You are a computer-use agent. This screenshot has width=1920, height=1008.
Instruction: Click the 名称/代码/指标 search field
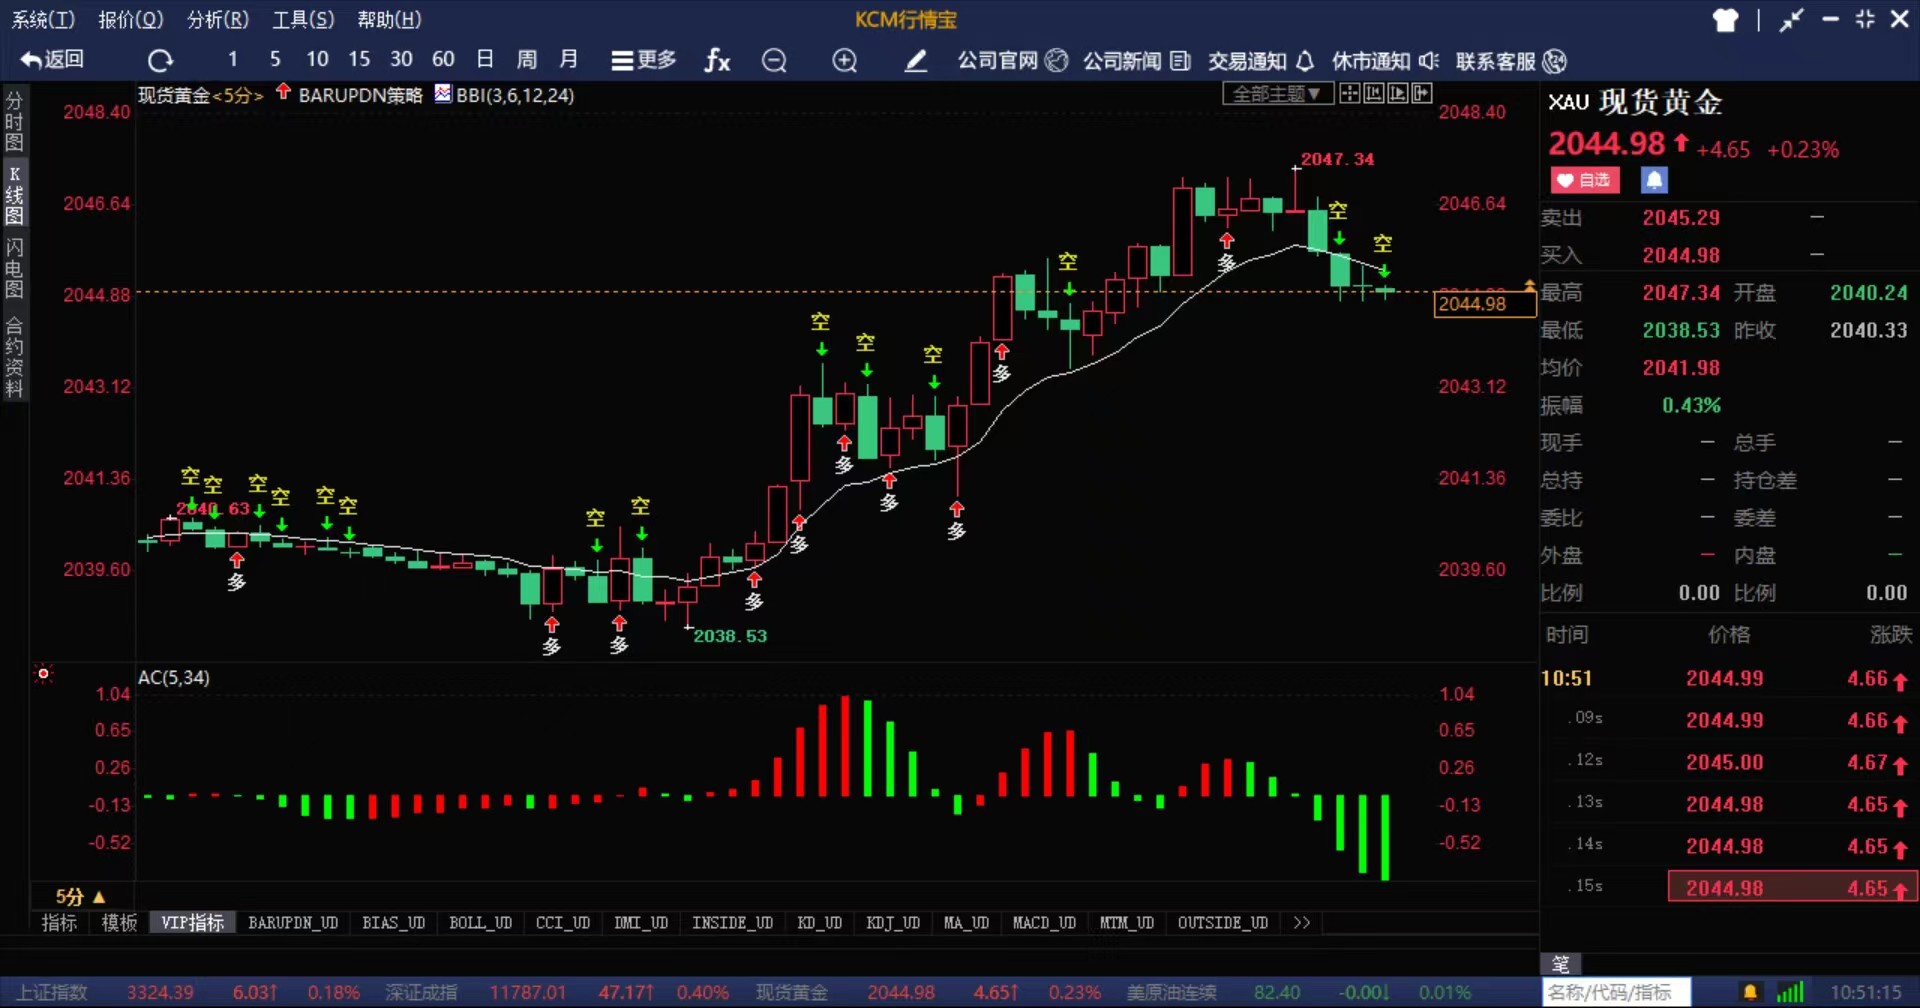tap(1615, 992)
